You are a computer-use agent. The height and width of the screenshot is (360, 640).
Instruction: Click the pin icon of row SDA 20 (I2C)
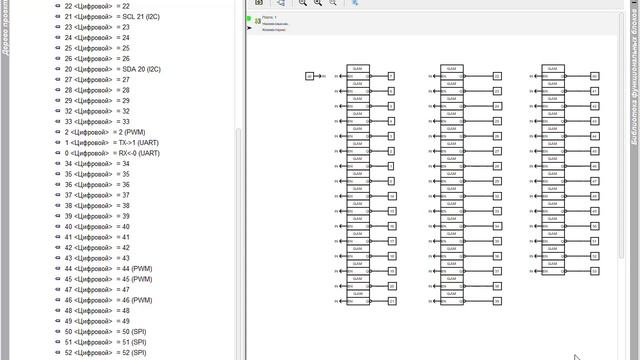(x=58, y=69)
